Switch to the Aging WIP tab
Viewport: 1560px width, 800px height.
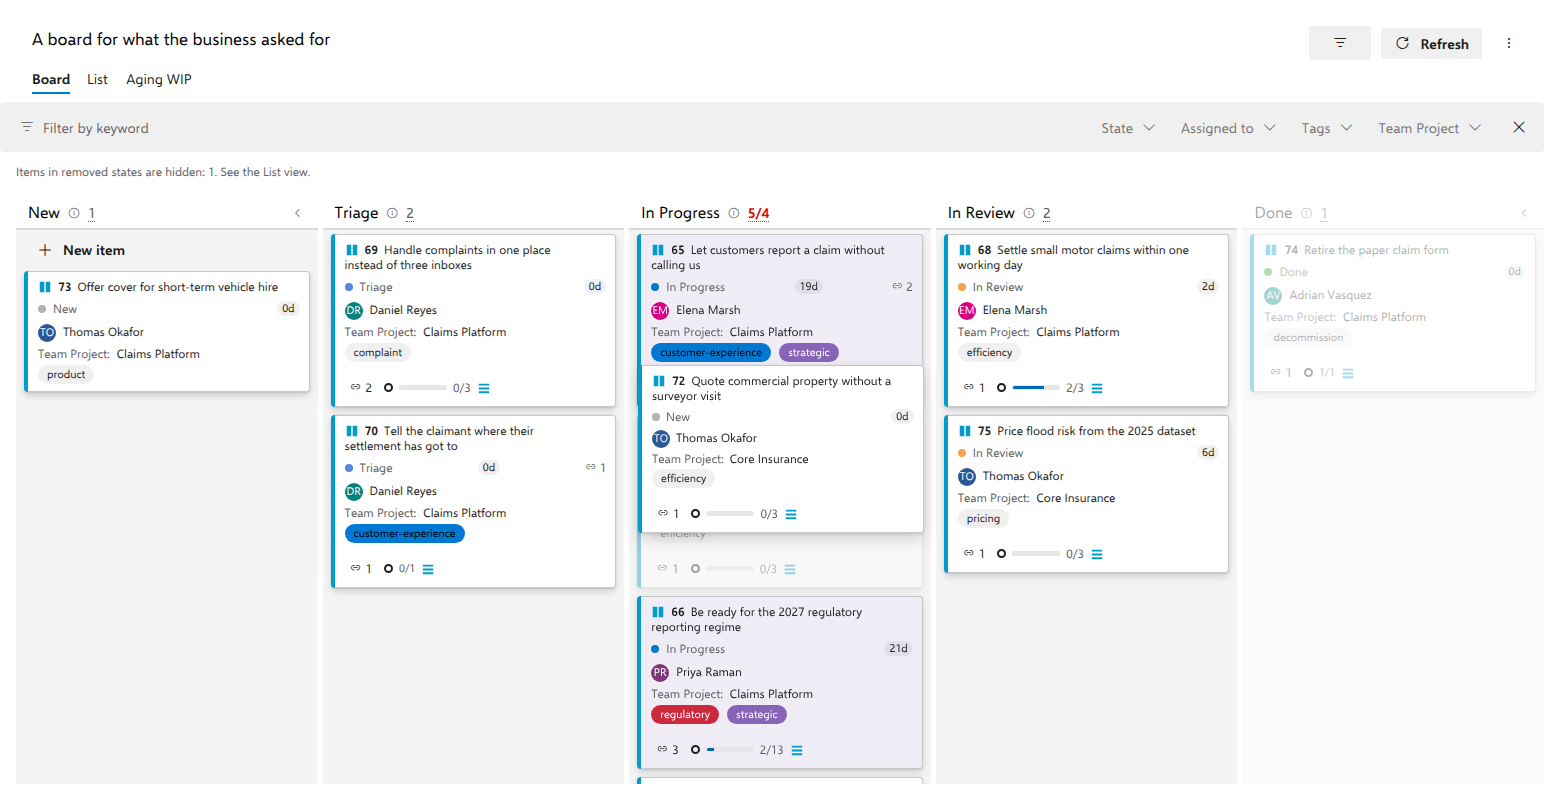click(159, 79)
